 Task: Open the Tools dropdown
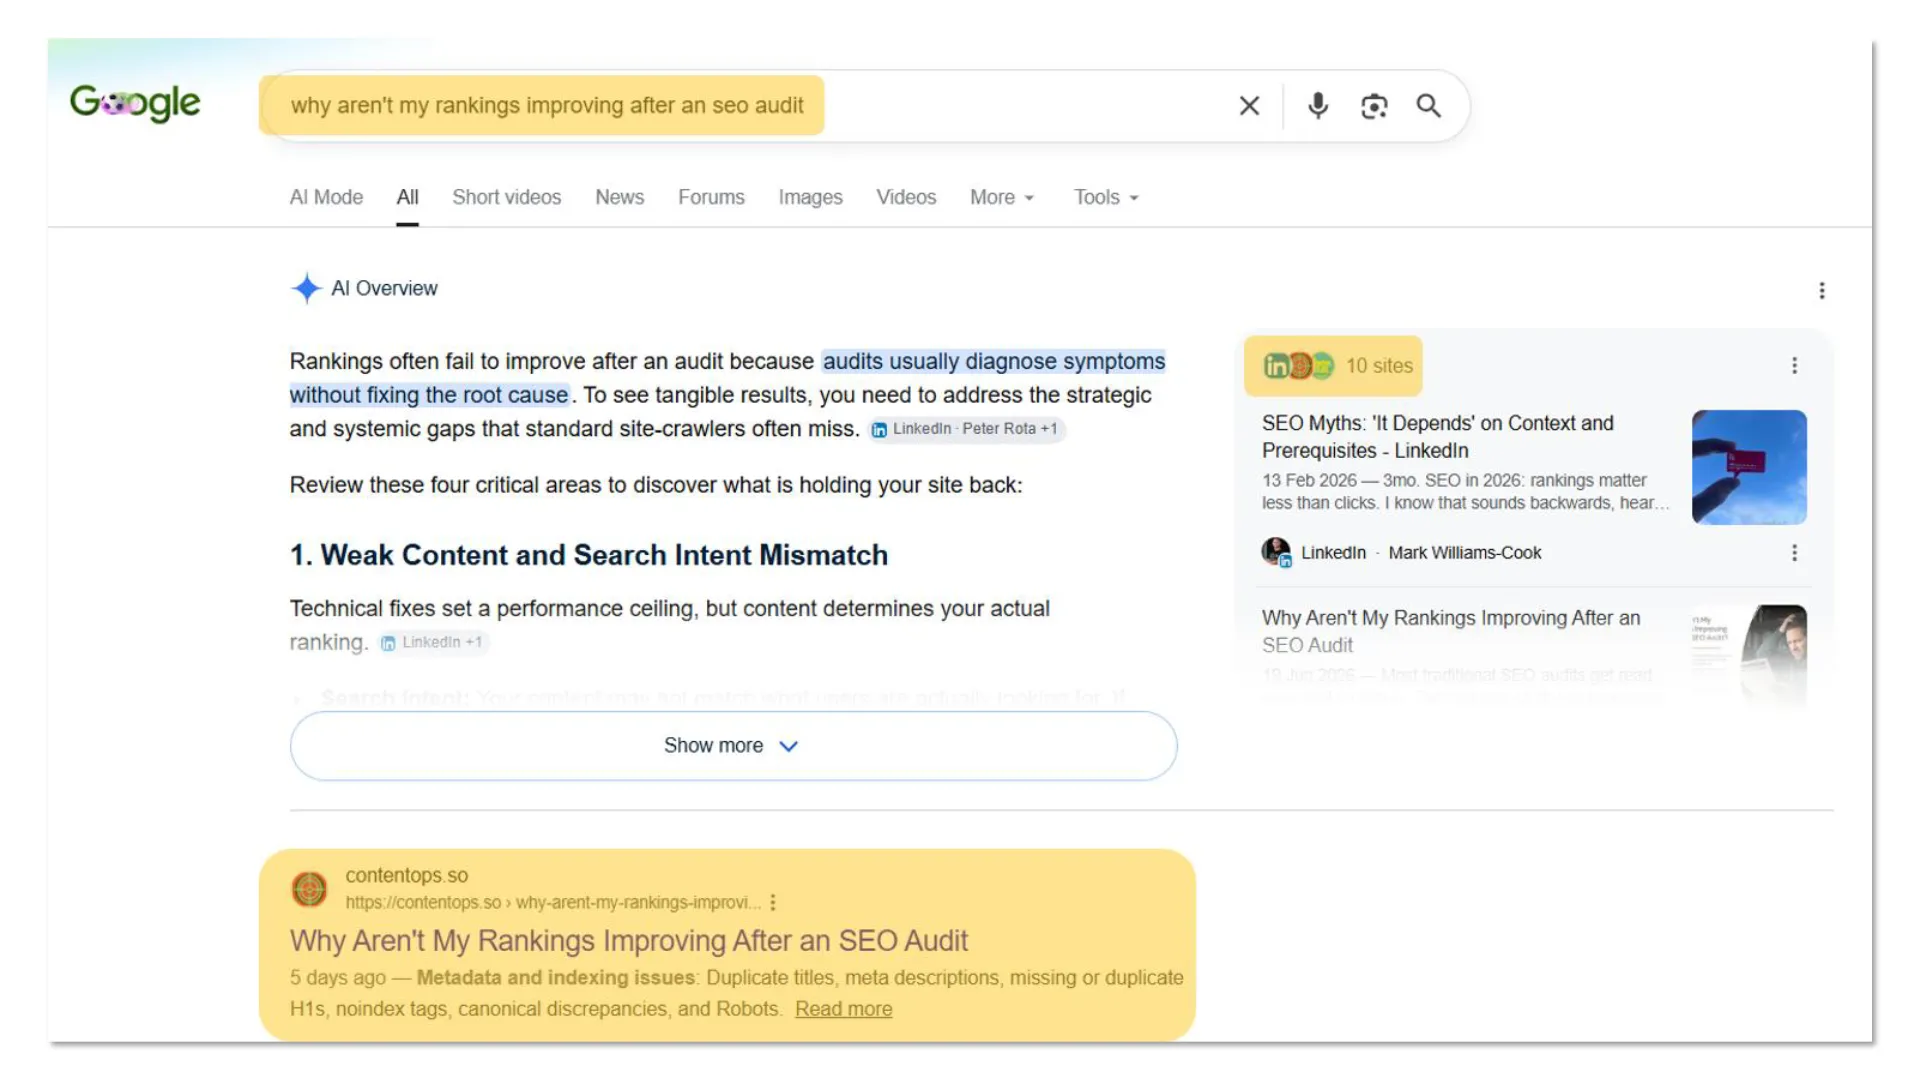(1106, 197)
